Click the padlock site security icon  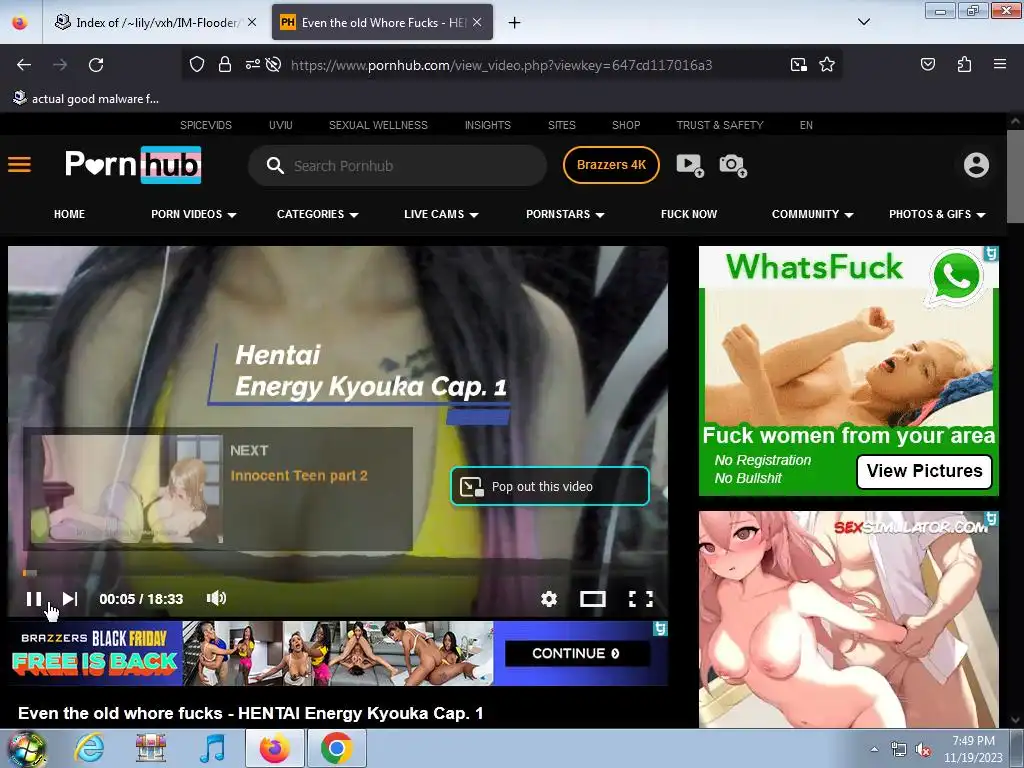coord(225,64)
